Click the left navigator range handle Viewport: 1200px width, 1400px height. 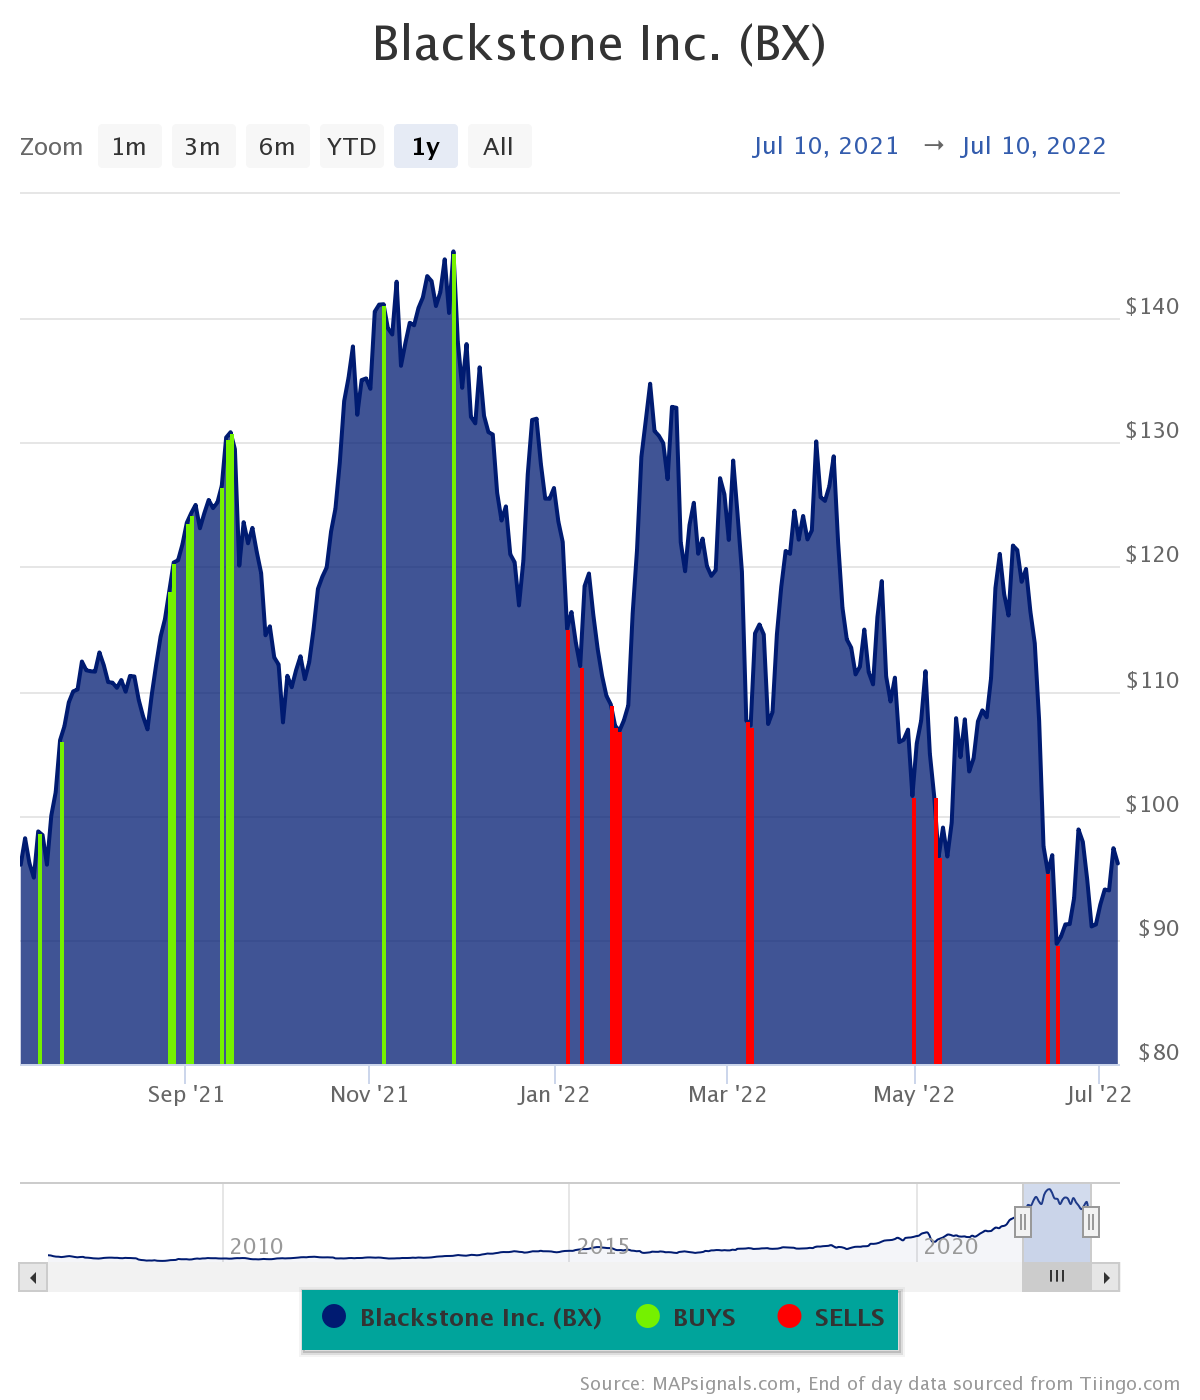tap(1023, 1221)
